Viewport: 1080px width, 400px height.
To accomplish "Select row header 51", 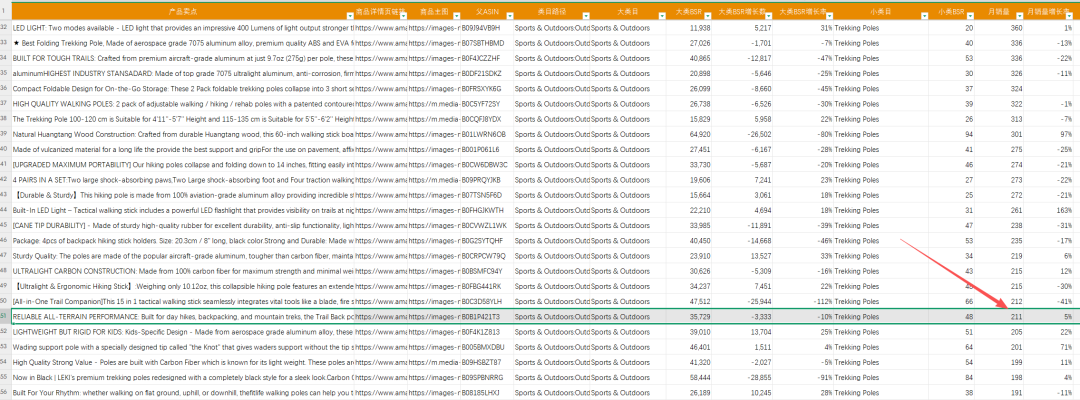I will [x=5, y=316].
